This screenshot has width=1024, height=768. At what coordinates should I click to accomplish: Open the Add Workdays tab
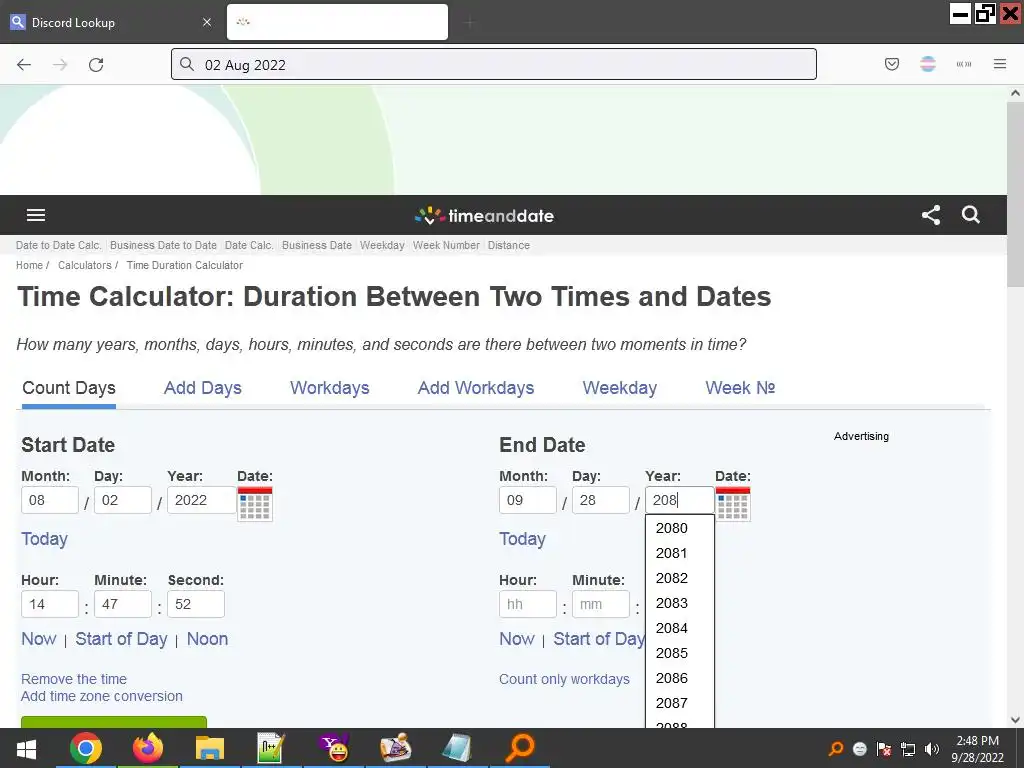[475, 388]
